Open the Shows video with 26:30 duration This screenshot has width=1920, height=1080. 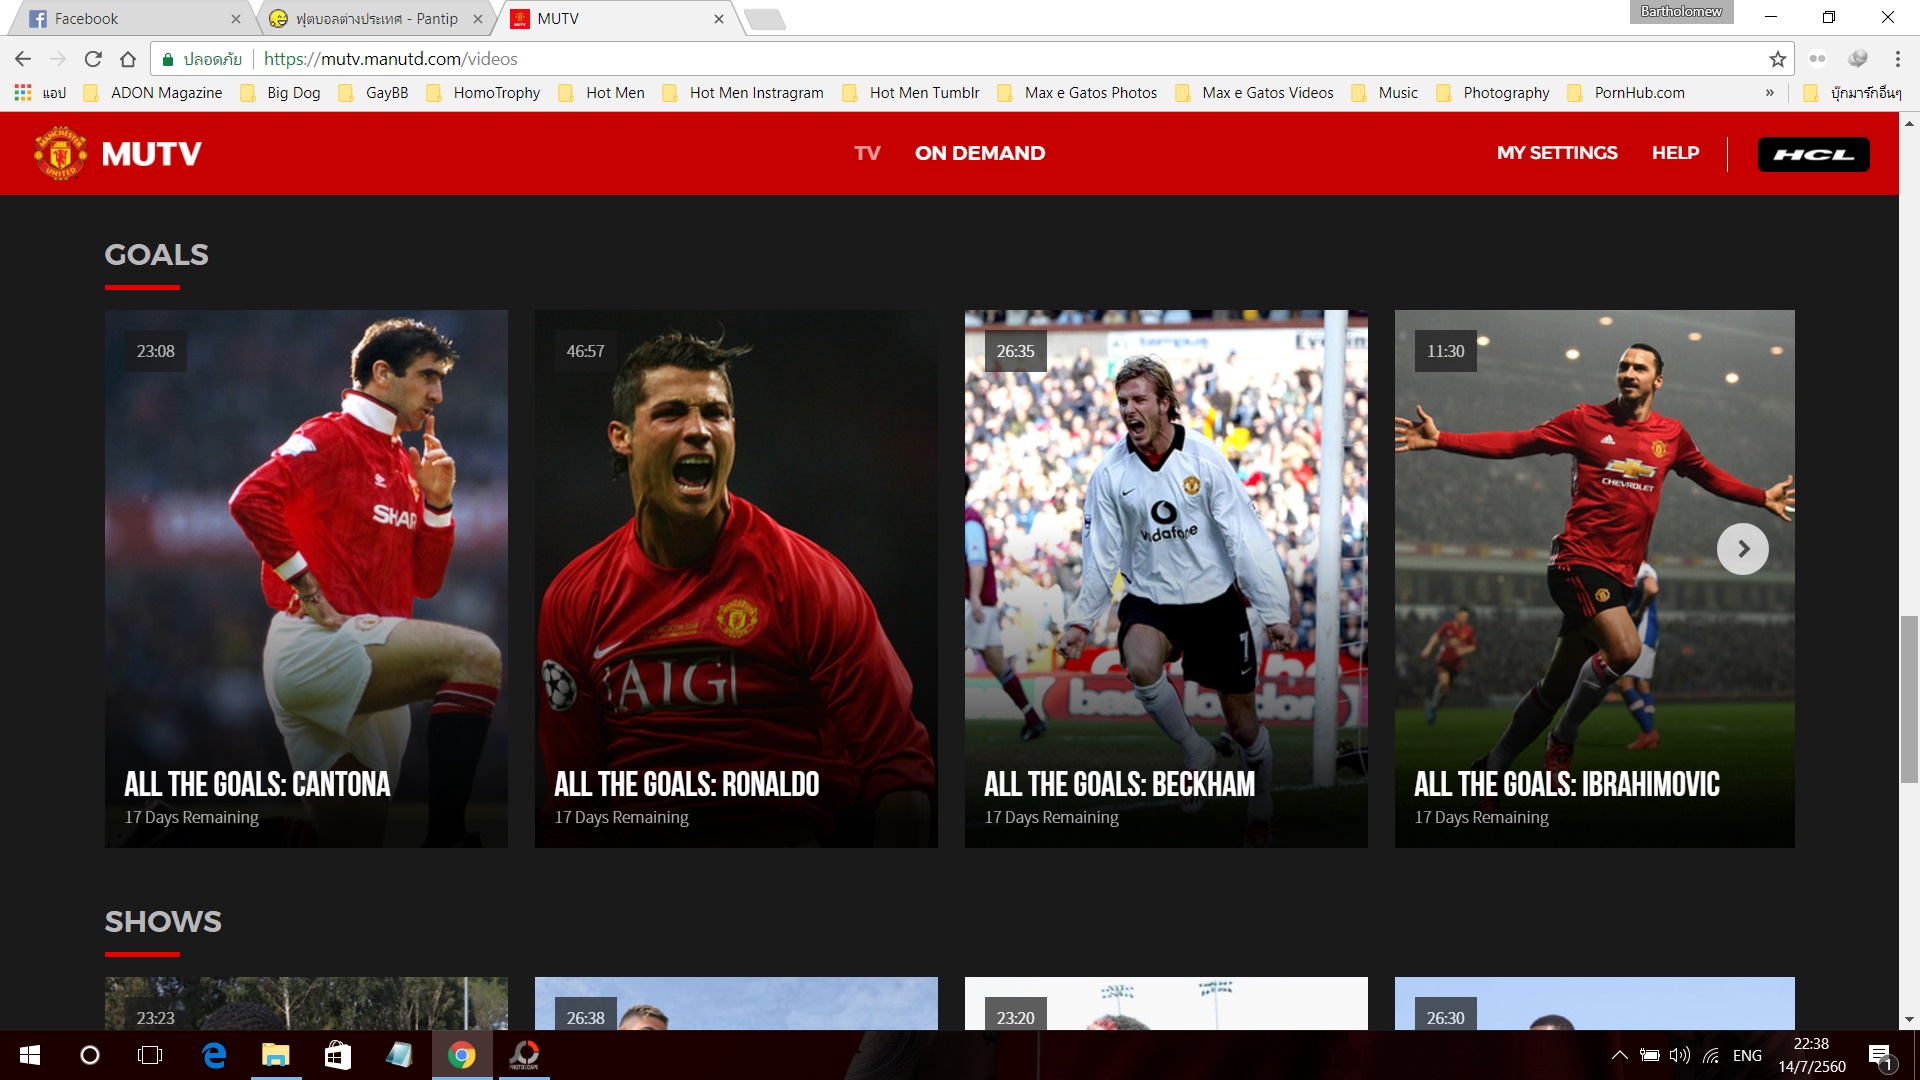[1594, 1004]
